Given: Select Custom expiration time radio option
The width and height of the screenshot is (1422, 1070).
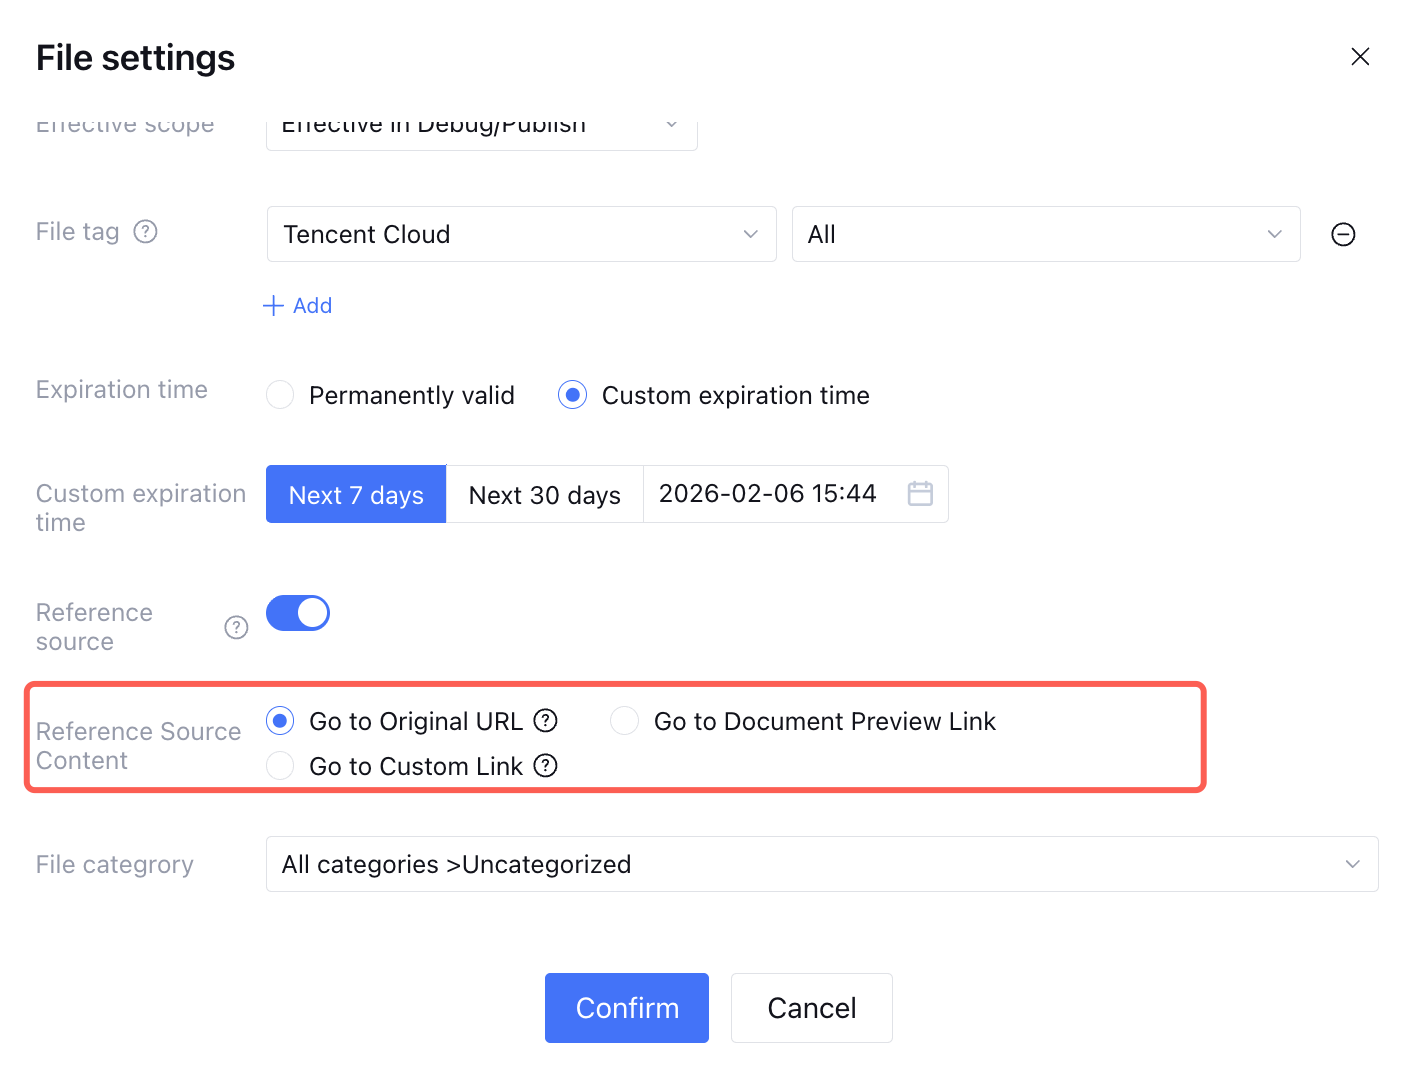Looking at the screenshot, I should pyautogui.click(x=572, y=395).
